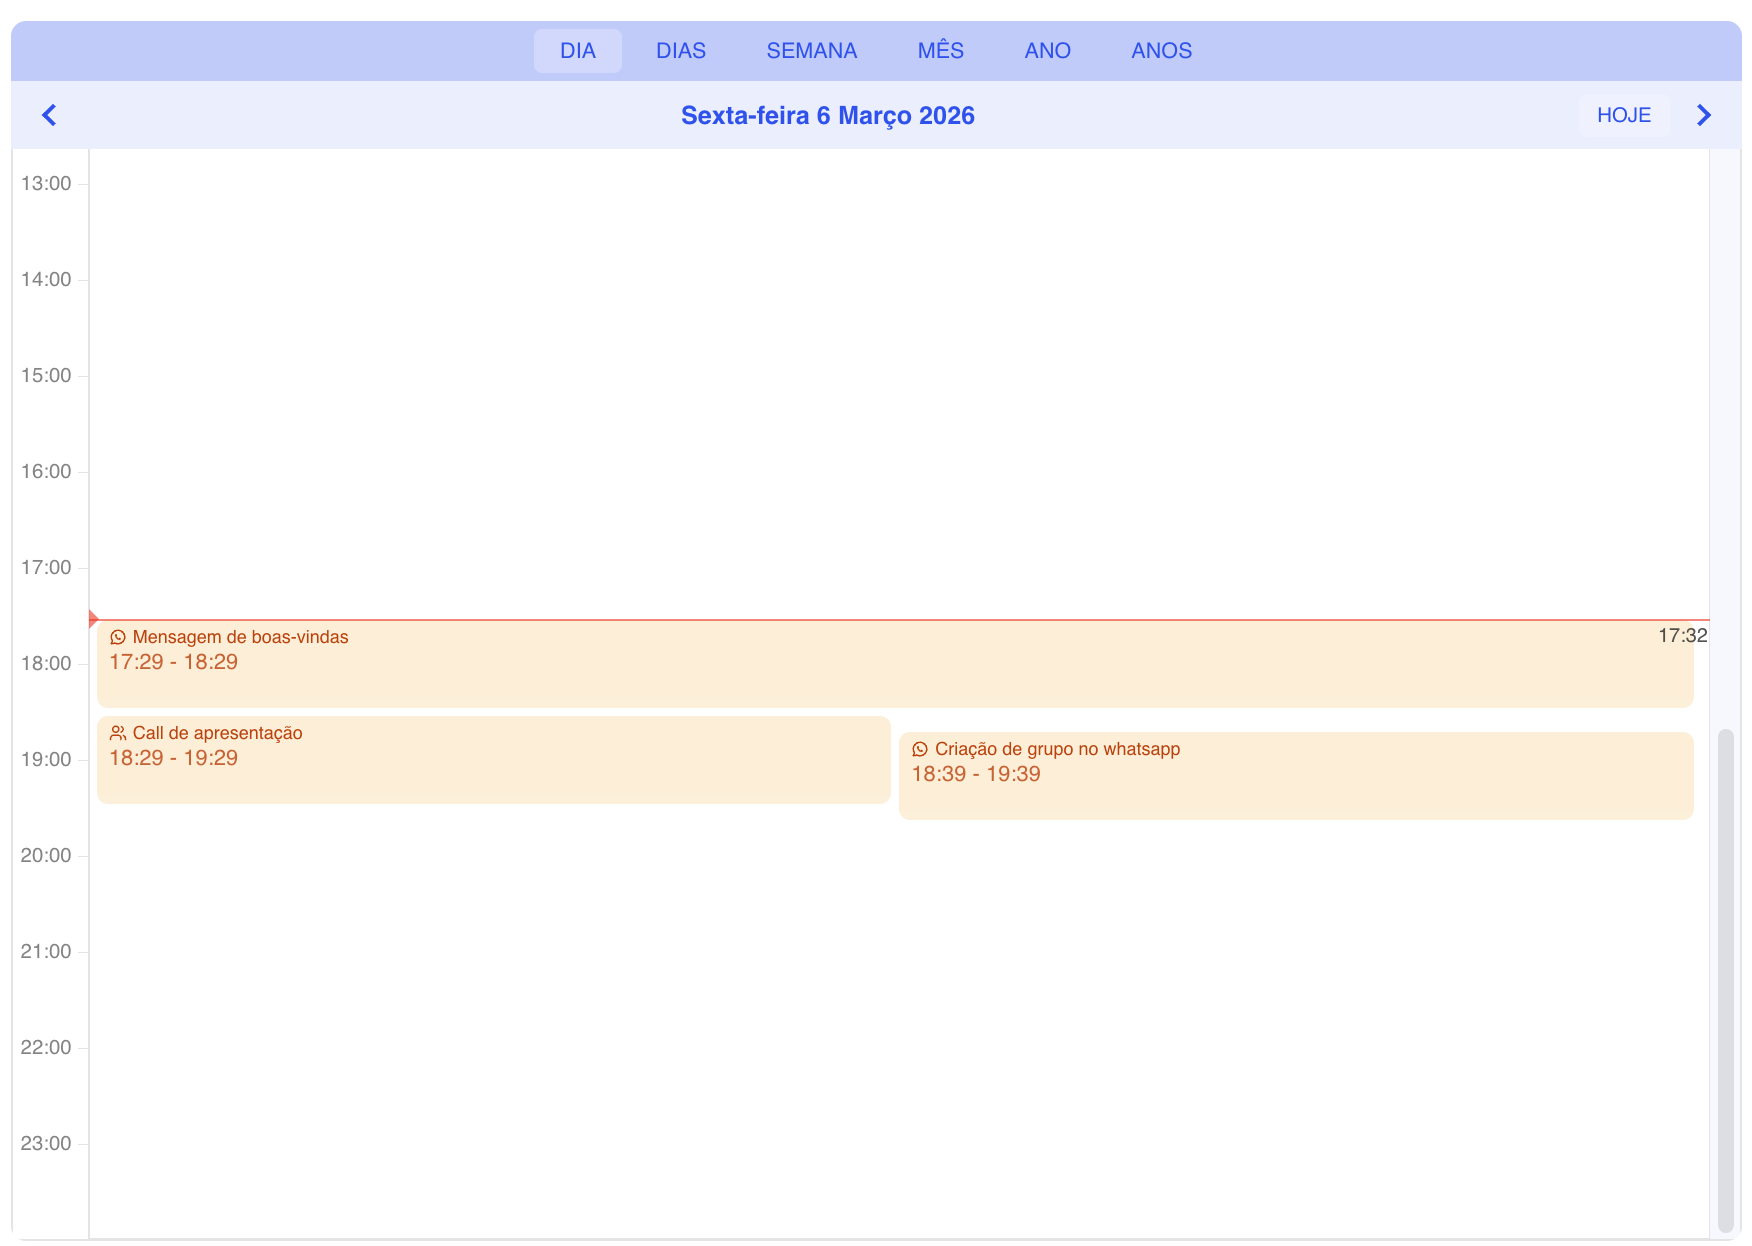The height and width of the screenshot is (1246, 1752).
Task: Click people icon on Call de apresentação
Action: (118, 733)
